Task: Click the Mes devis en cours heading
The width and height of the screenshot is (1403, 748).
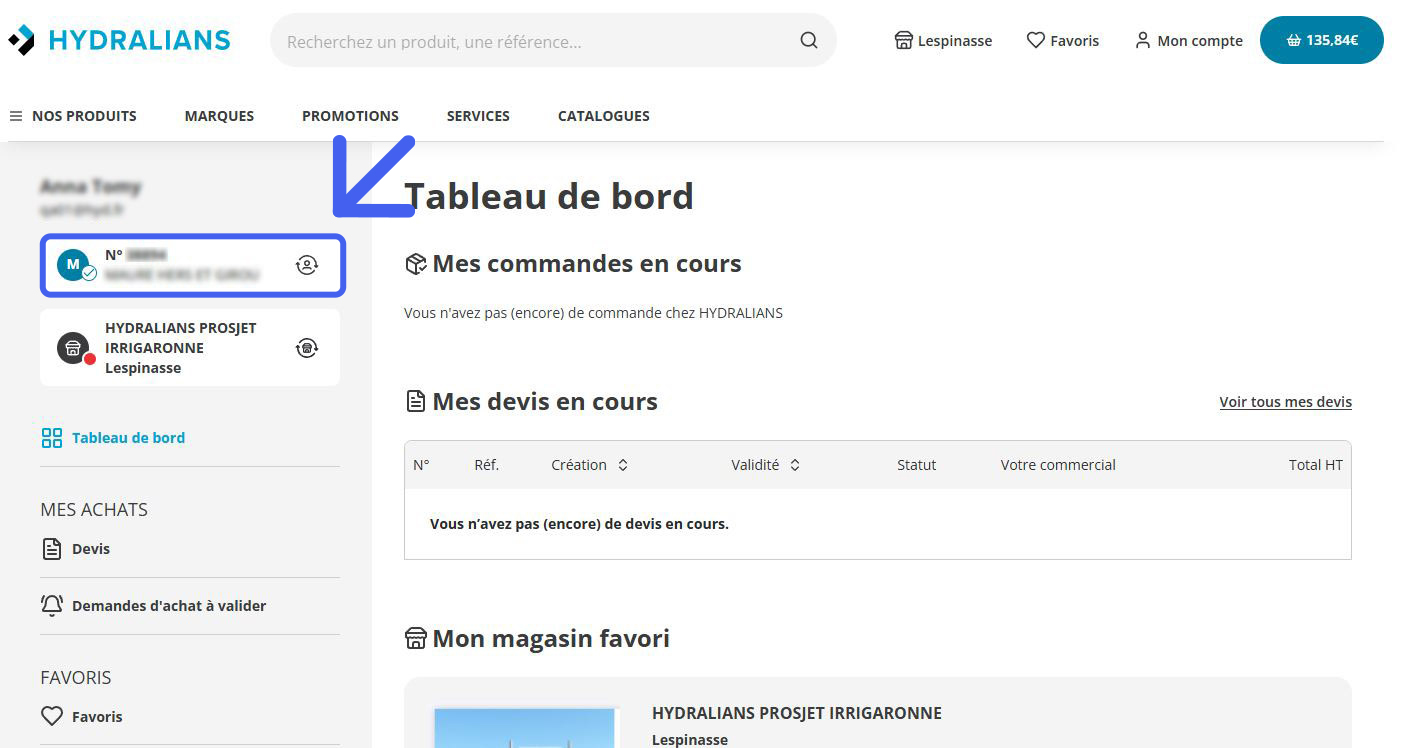Action: [531, 402]
